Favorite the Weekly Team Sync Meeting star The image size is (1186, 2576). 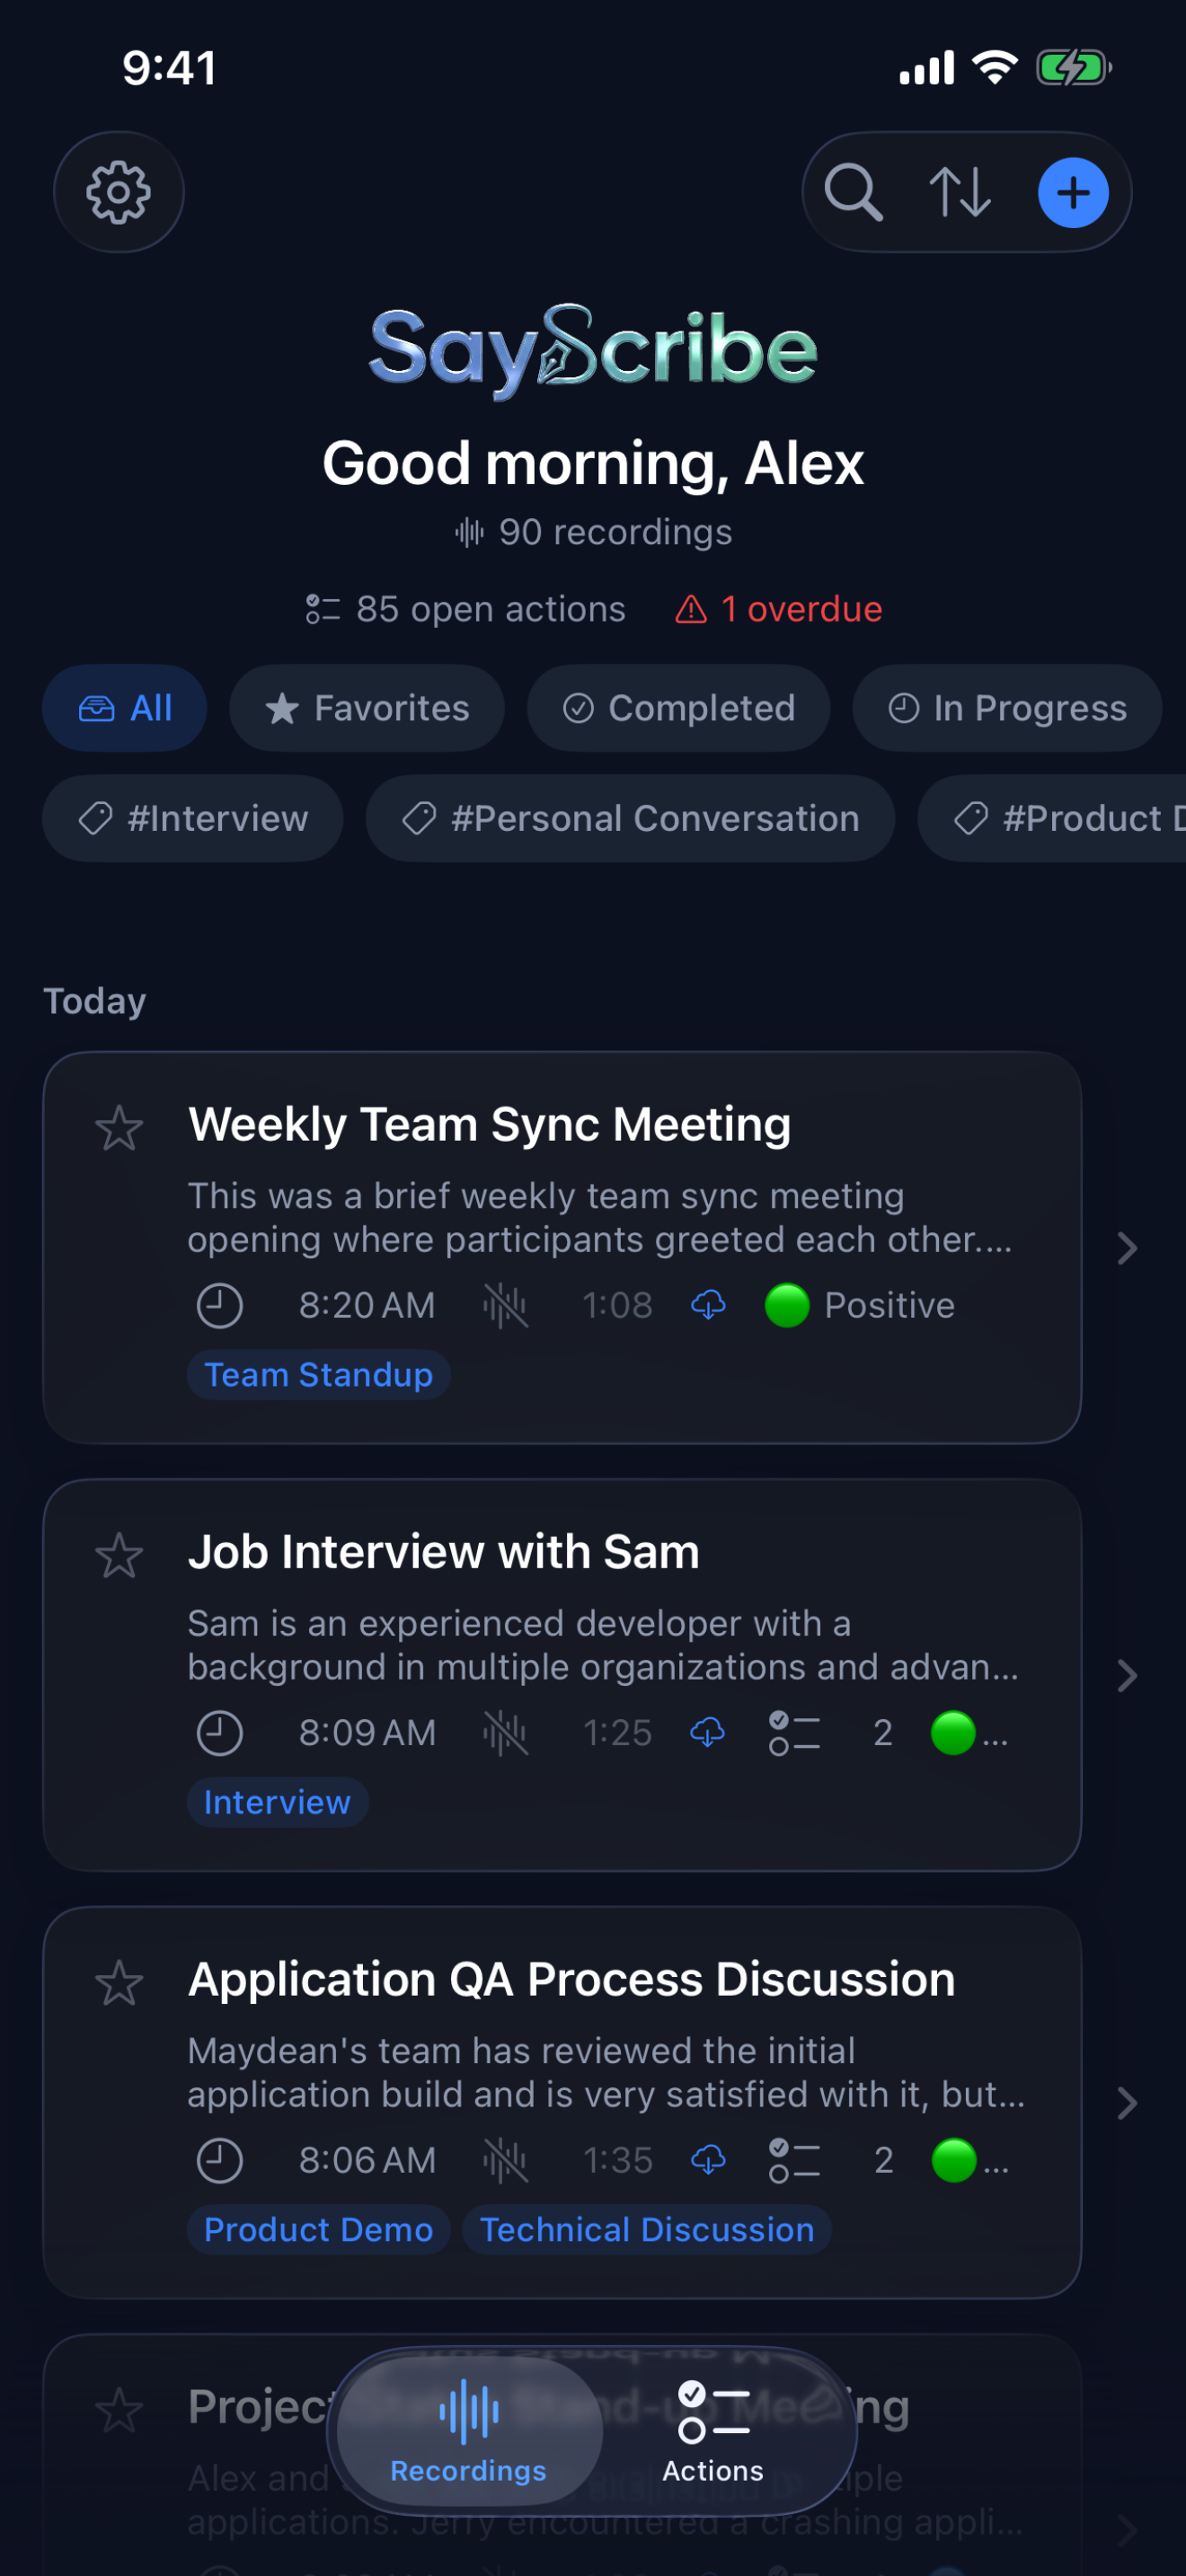(119, 1128)
